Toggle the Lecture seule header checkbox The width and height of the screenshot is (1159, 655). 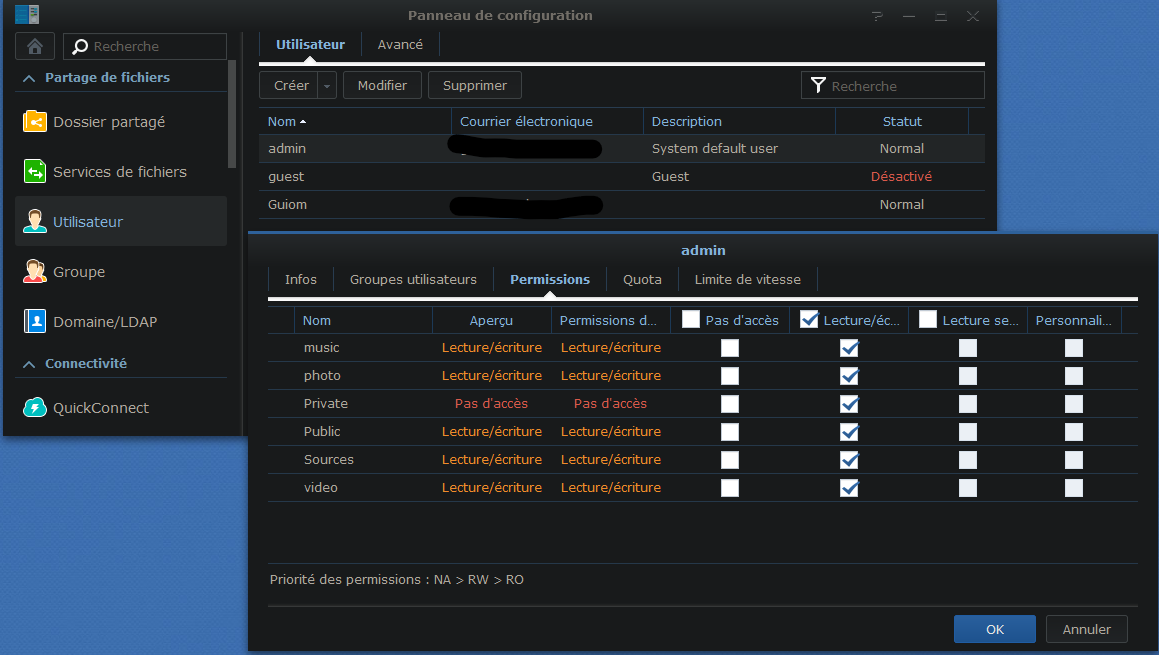[x=928, y=319]
